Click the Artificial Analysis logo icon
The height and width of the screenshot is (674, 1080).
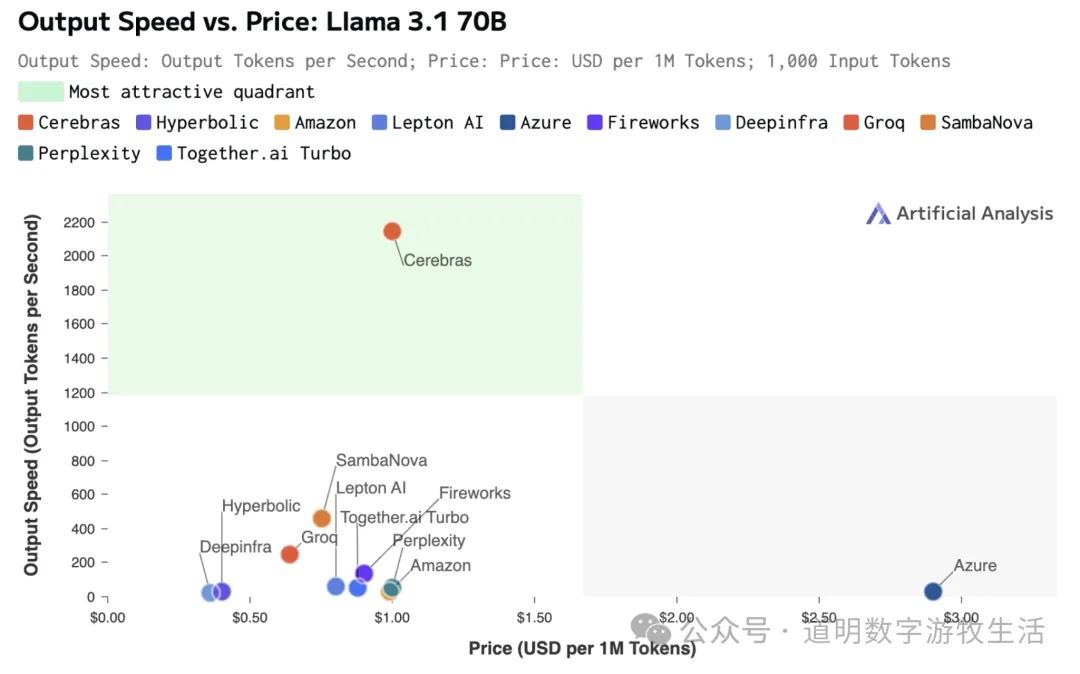(x=877, y=213)
